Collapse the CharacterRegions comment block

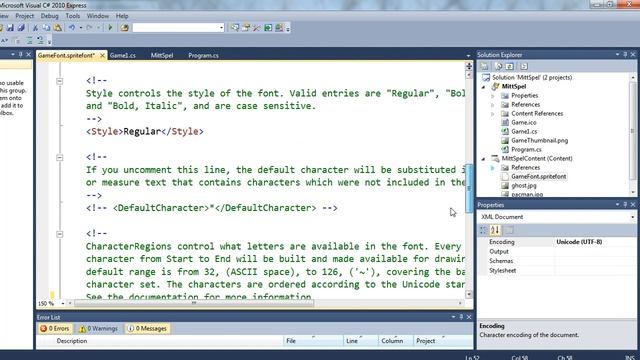[x=60, y=234]
